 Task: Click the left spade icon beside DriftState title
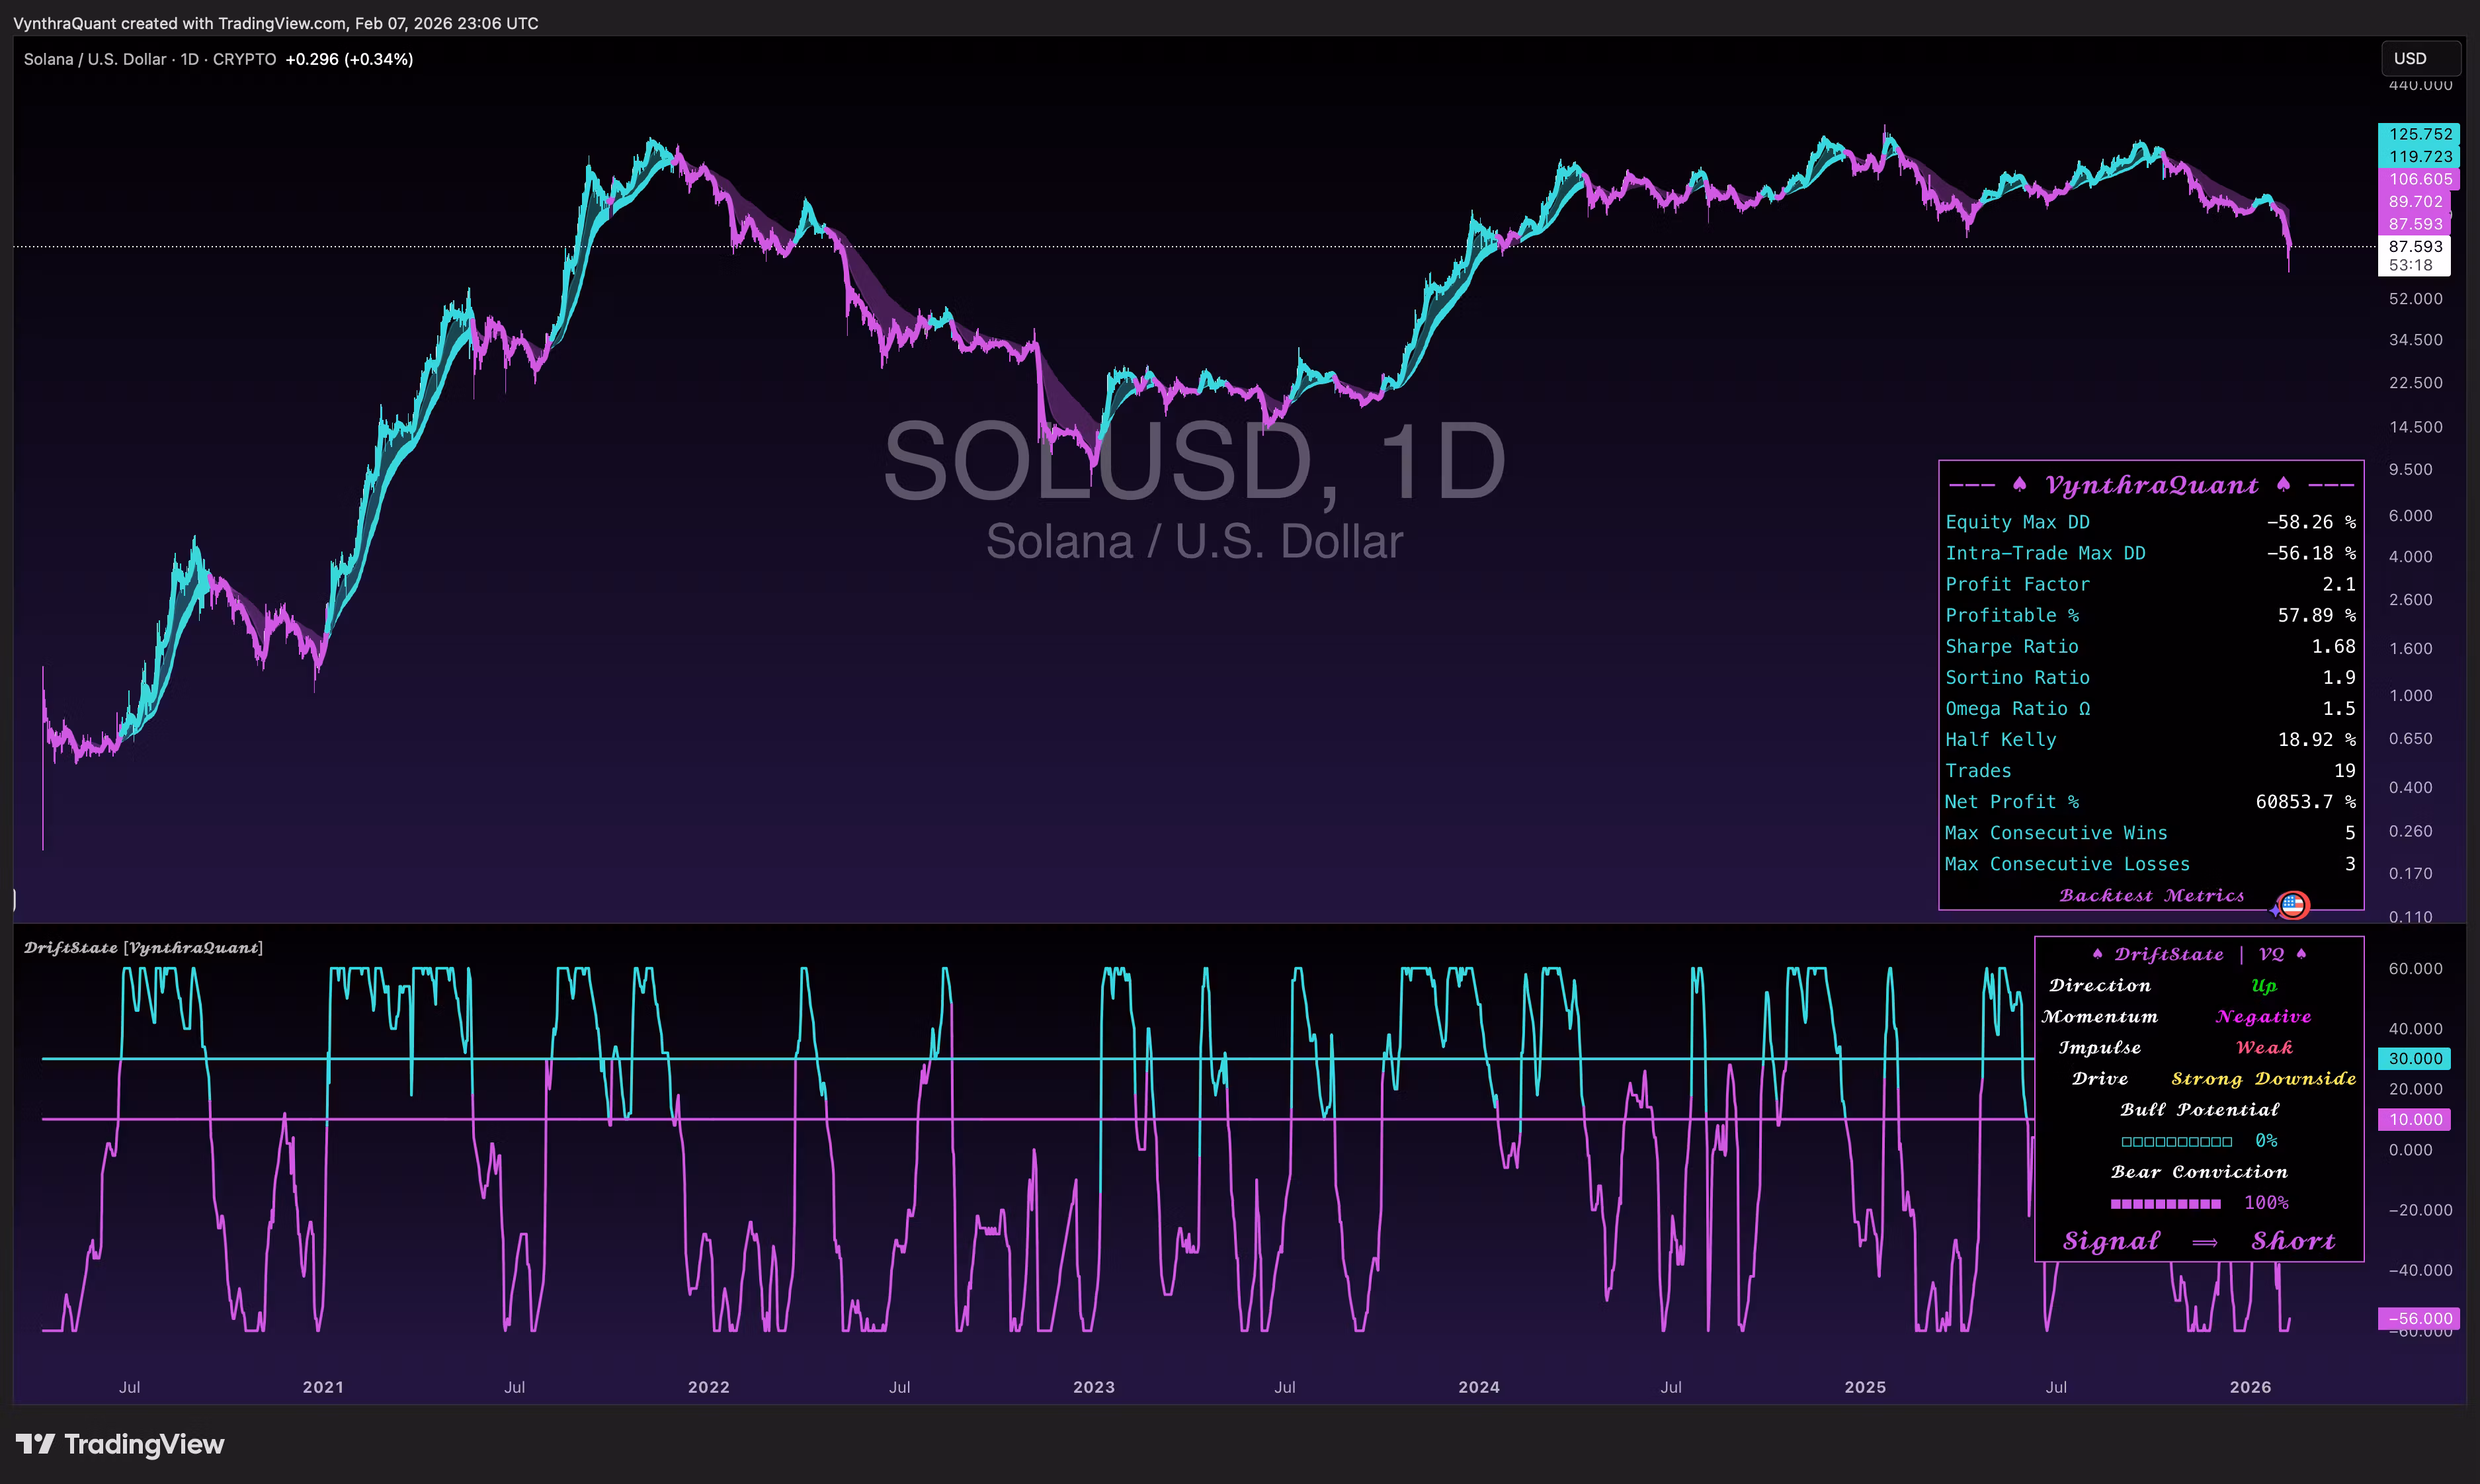(2097, 954)
